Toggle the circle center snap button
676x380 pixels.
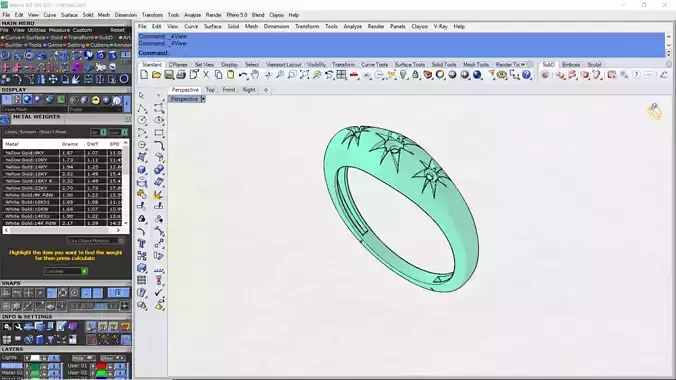pyautogui.click(x=74, y=293)
